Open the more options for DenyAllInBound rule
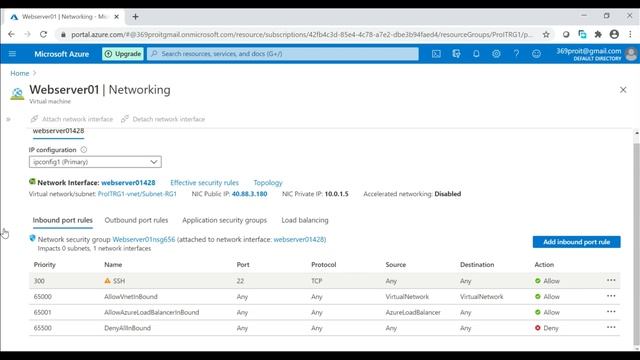 (611, 328)
